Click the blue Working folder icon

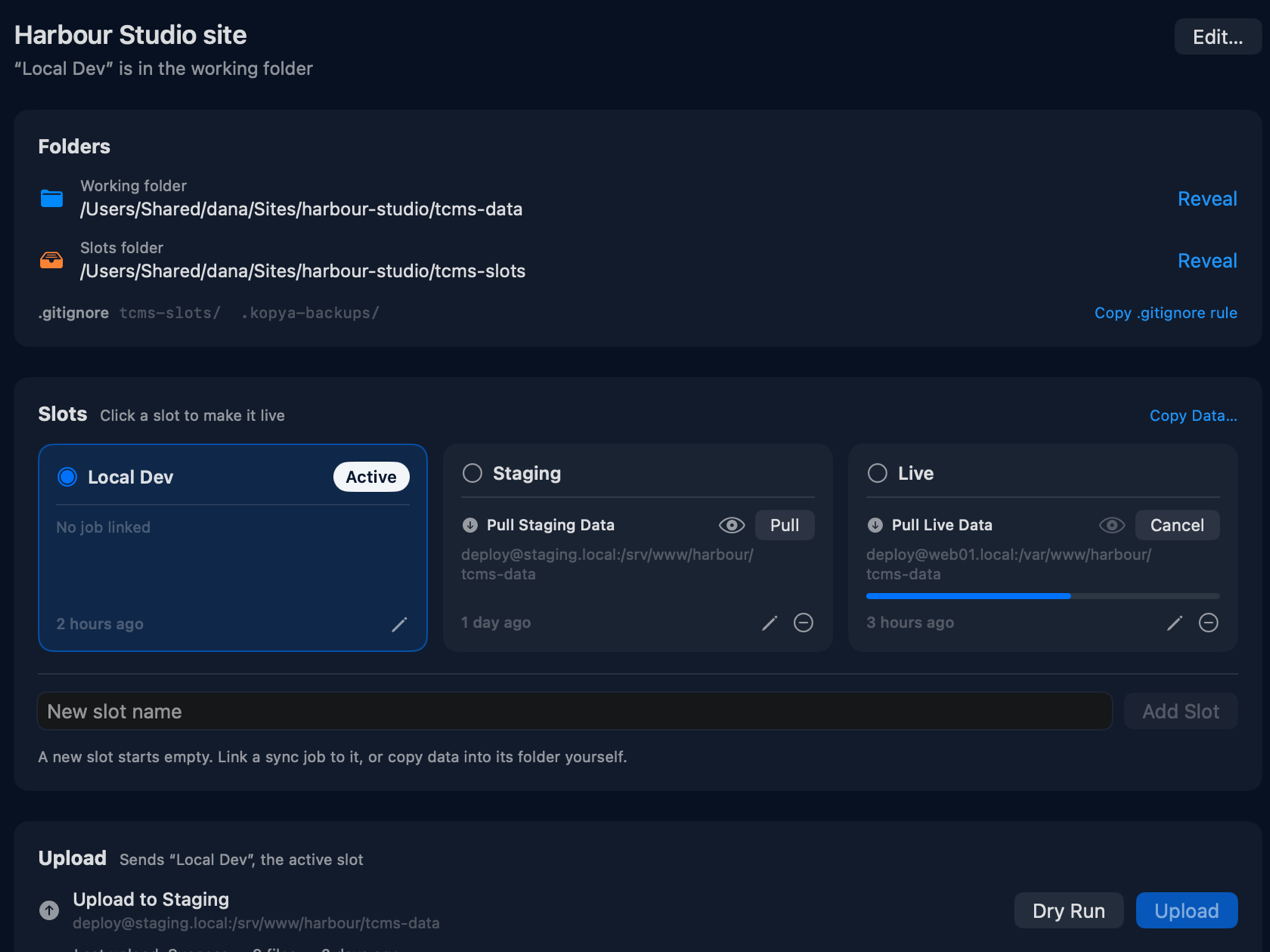51,198
